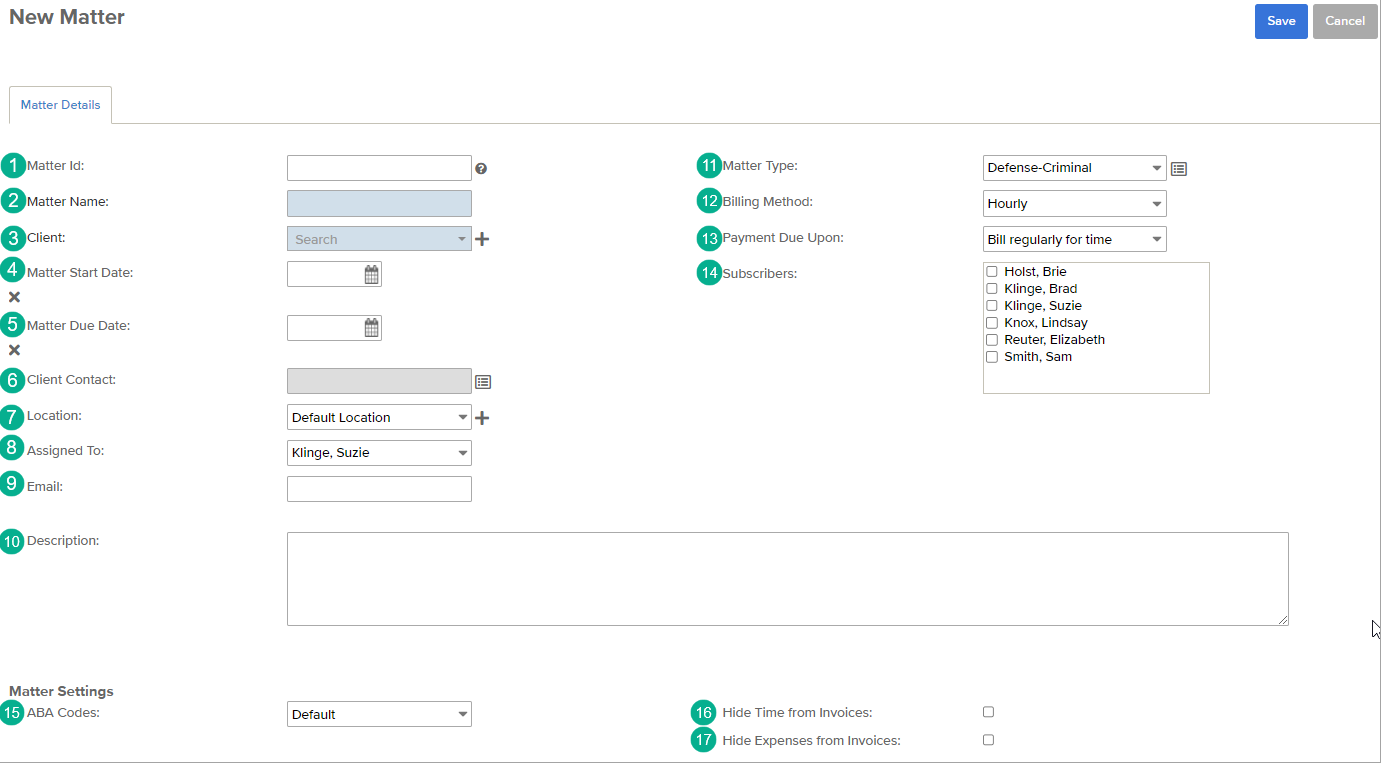Switch to the Matter Details tab
This screenshot has height=763, width=1381.
(x=60, y=105)
